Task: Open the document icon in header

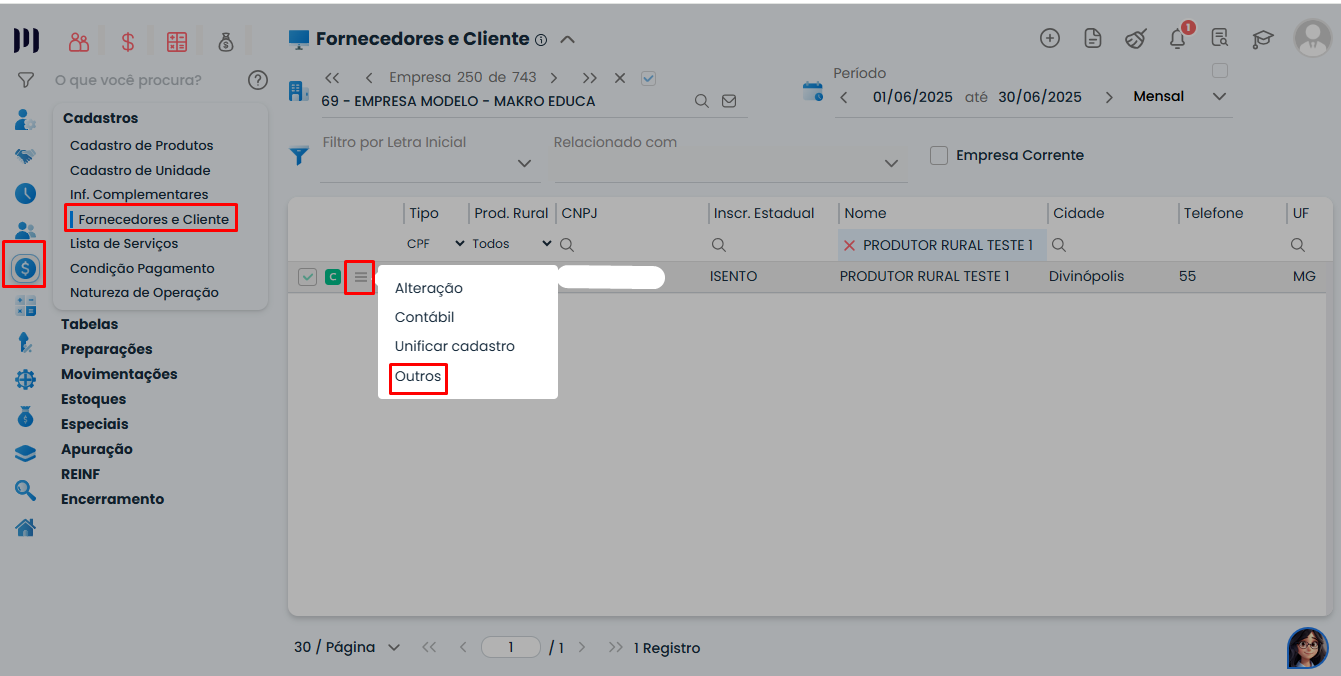Action: point(1093,38)
